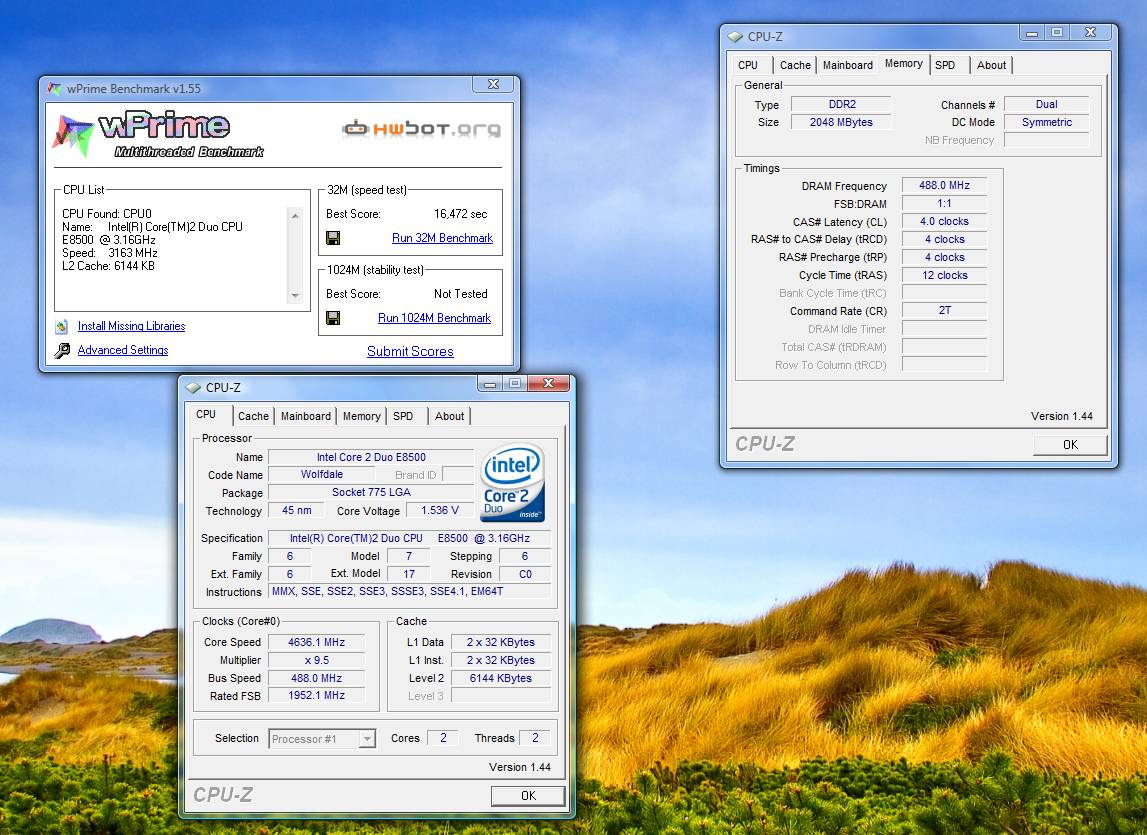Click the Level 2 cache value 6144 KBytes
The height and width of the screenshot is (835, 1147).
(501, 678)
